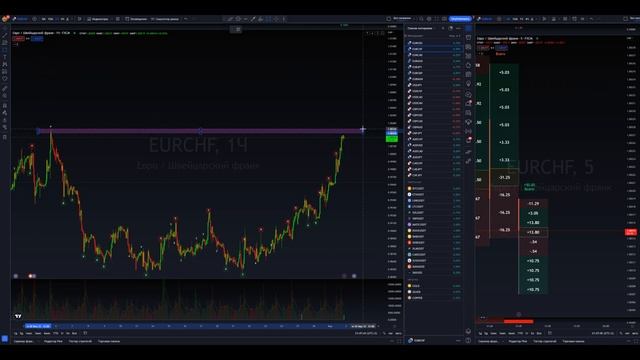Click add symbol plus in watchlist header
The height and width of the screenshot is (360, 640).
(x=443, y=28)
